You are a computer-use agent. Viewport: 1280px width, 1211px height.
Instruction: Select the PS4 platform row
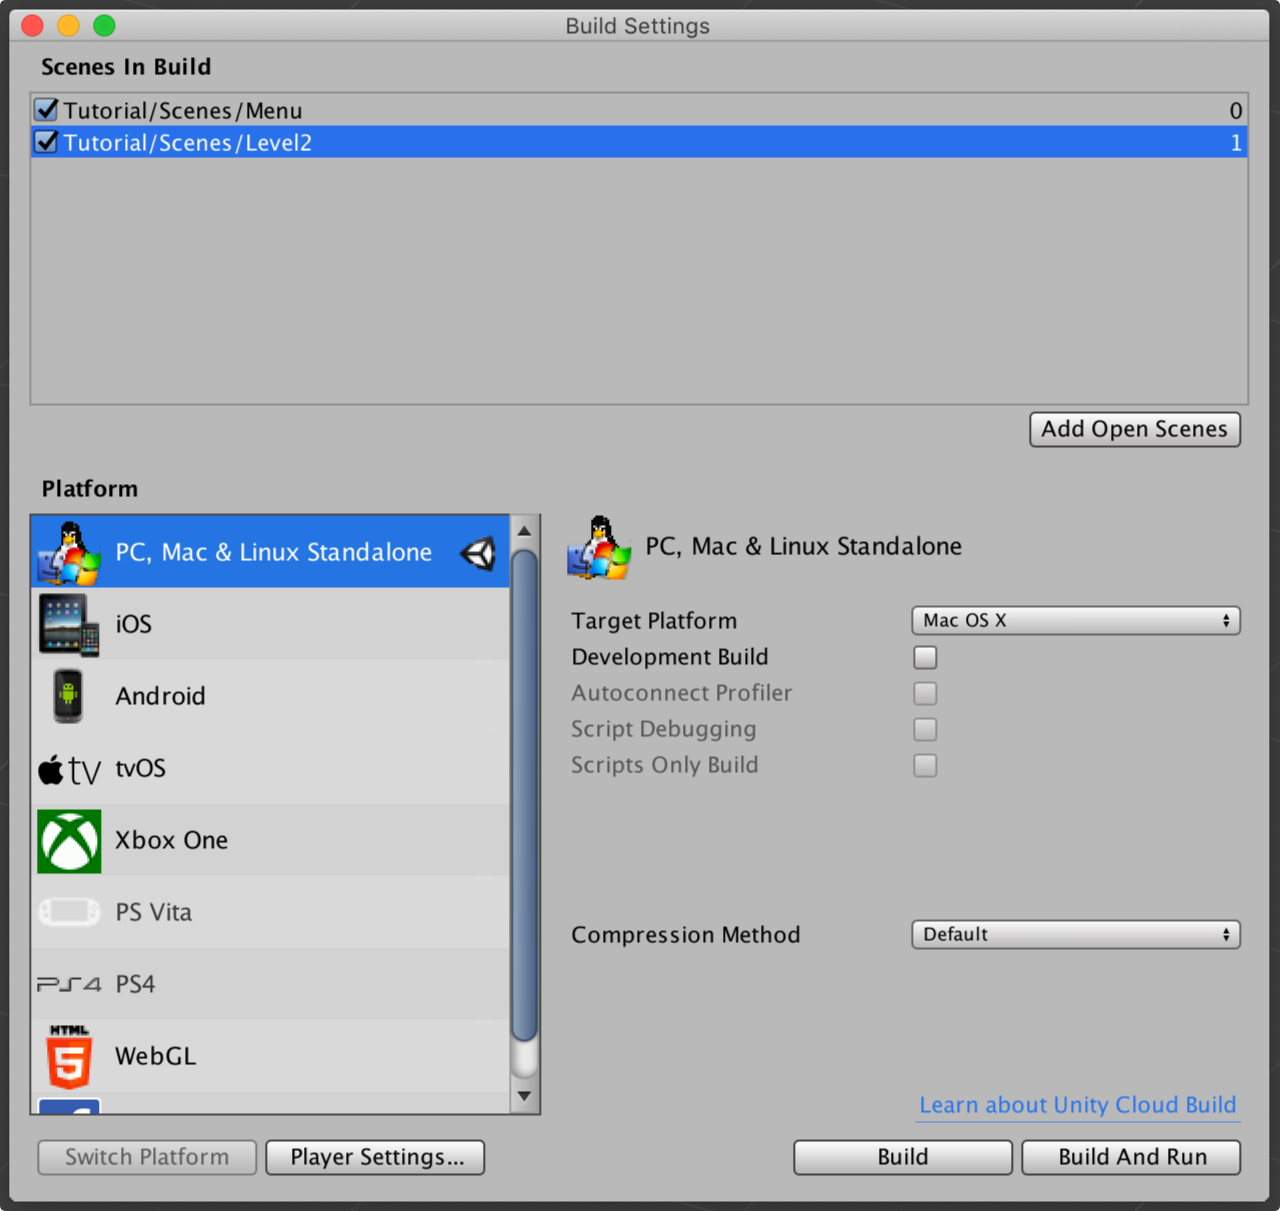270,984
